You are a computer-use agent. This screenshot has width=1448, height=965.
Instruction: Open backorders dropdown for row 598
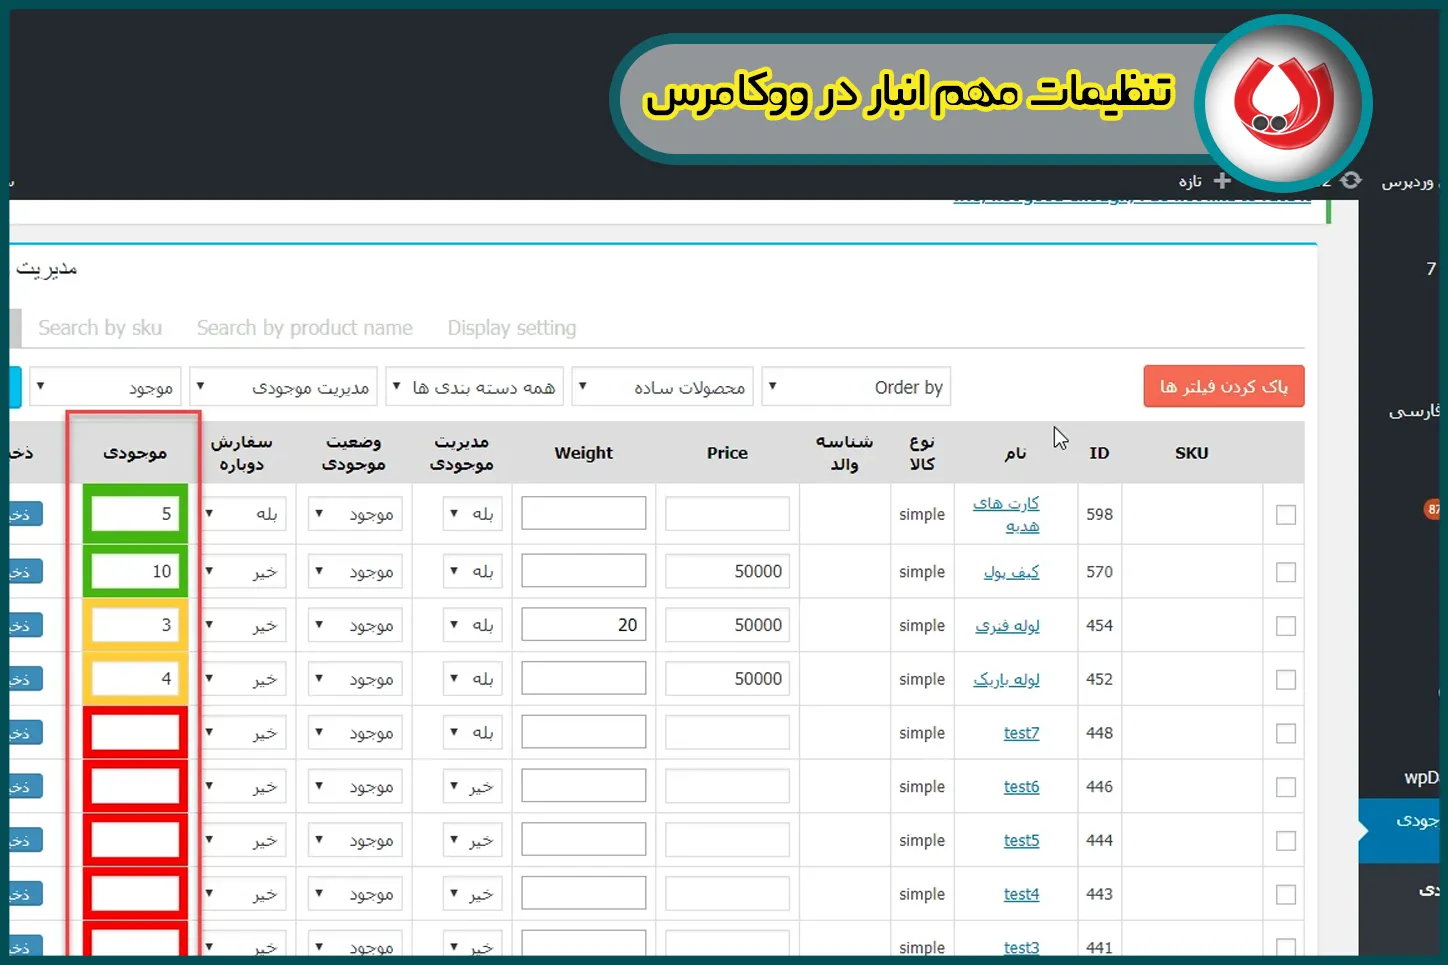pyautogui.click(x=244, y=514)
